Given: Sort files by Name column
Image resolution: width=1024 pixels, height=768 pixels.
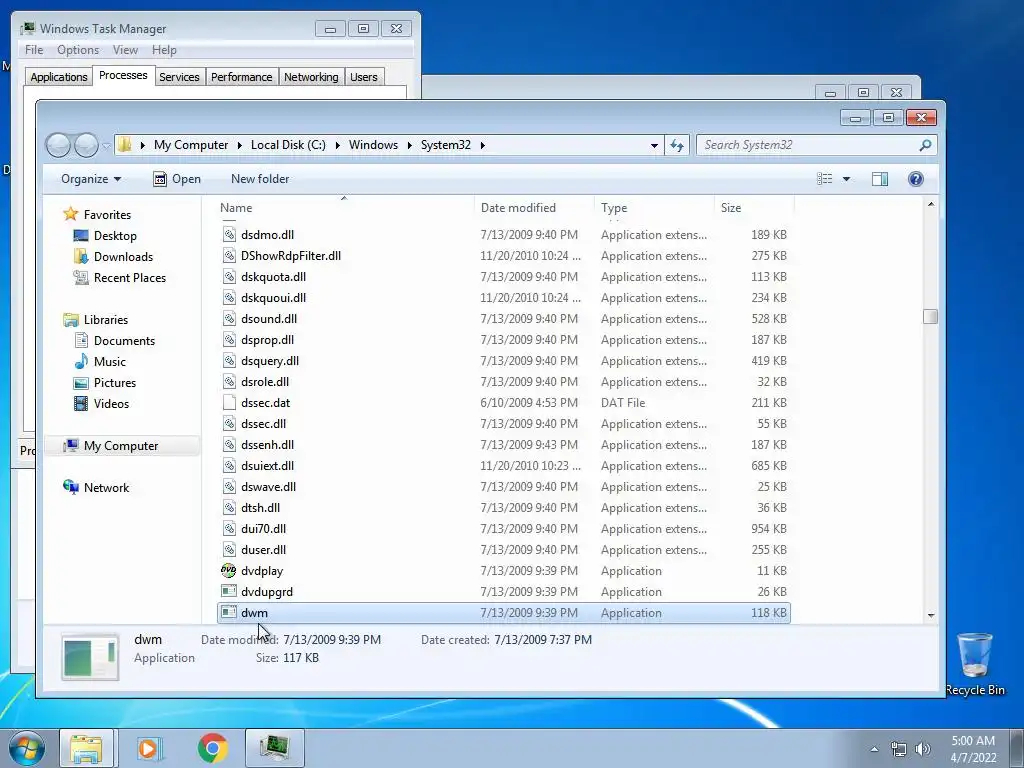Looking at the screenshot, I should click(346, 208).
